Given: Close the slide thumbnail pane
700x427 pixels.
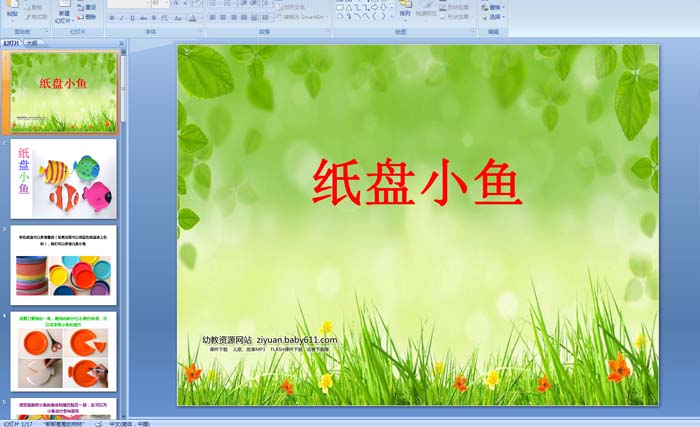Looking at the screenshot, I should click(x=121, y=43).
